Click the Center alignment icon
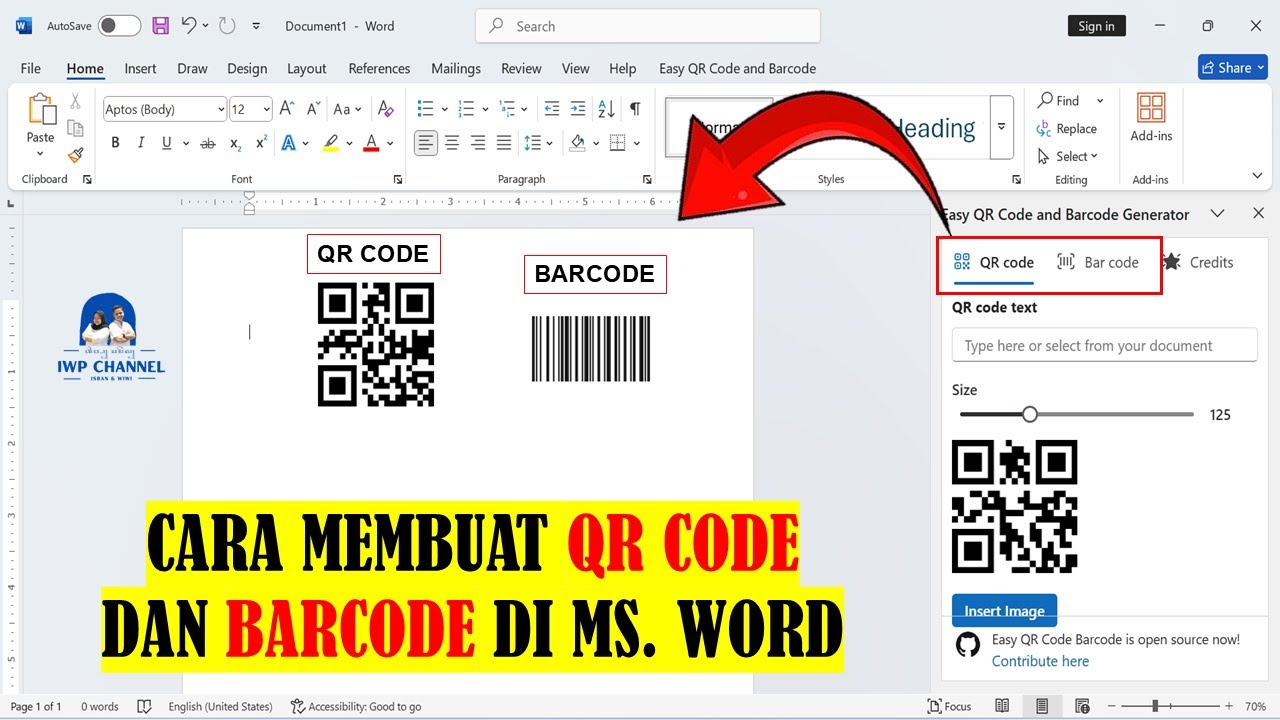Screen dimensions: 1280x720 tap(452, 143)
